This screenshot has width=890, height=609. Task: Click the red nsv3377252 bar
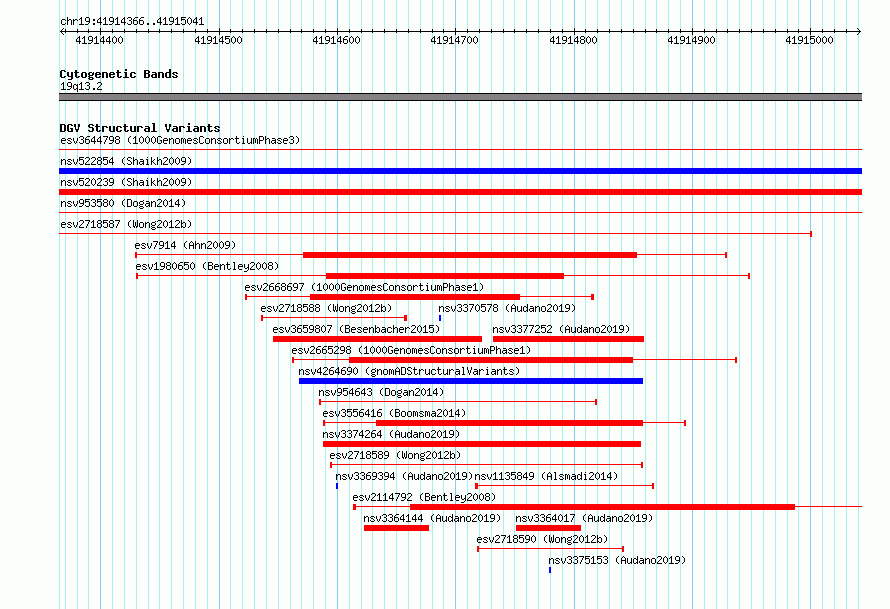click(568, 339)
